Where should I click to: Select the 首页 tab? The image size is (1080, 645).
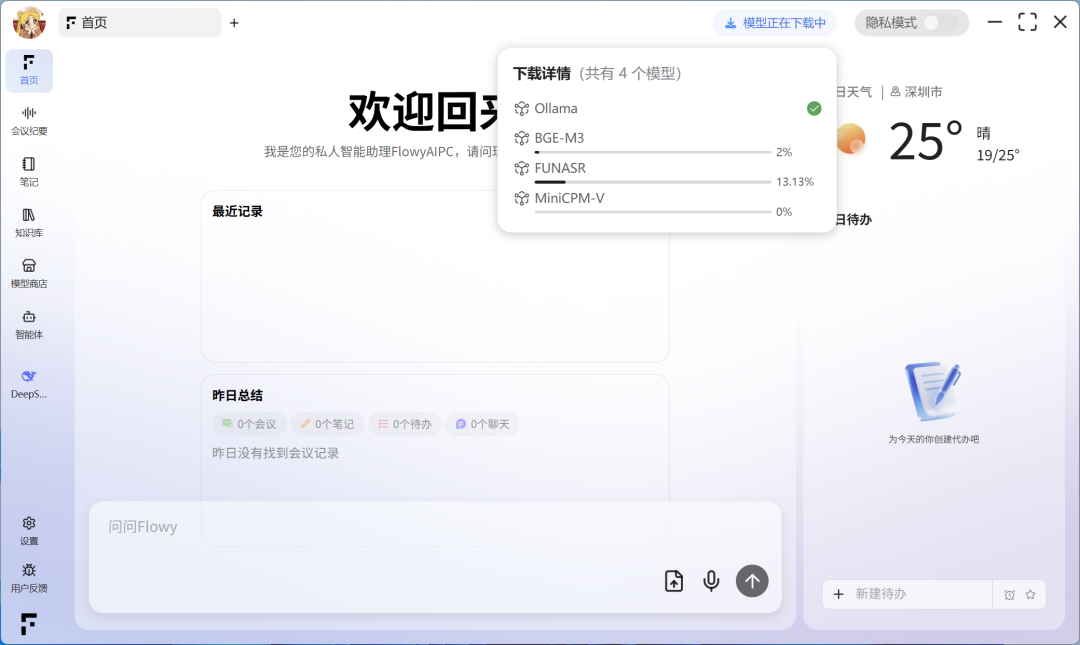[x=139, y=22]
